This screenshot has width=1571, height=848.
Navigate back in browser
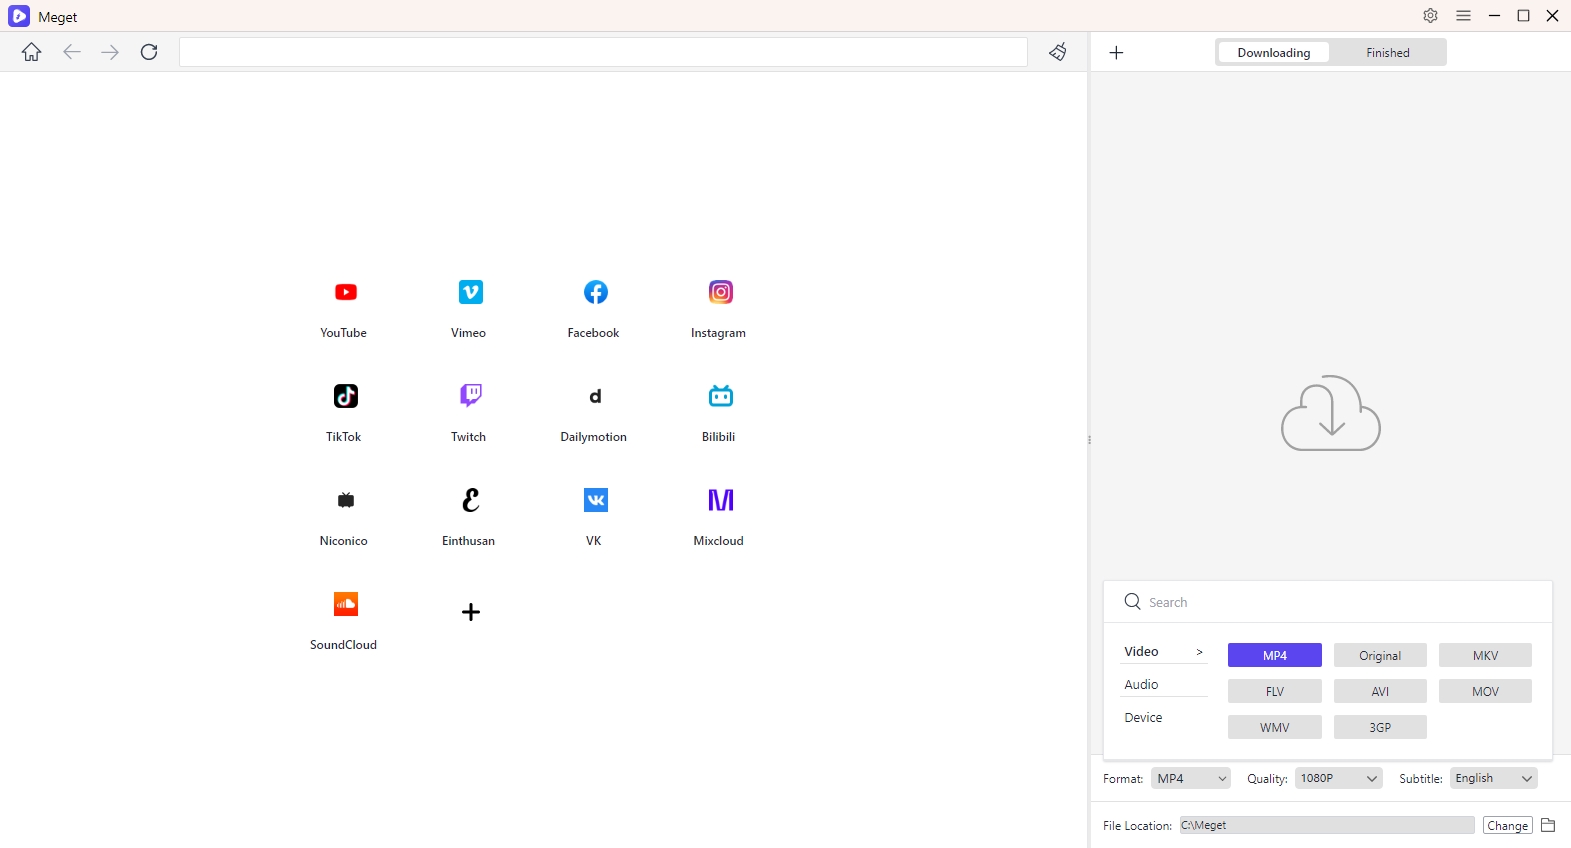tap(72, 52)
